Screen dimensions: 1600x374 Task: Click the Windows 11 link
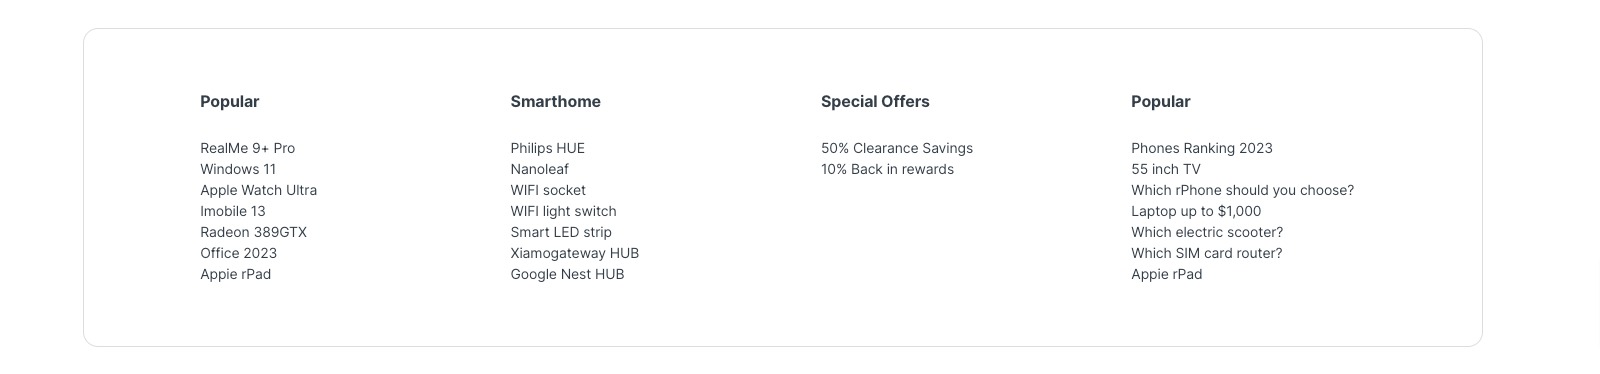(238, 169)
